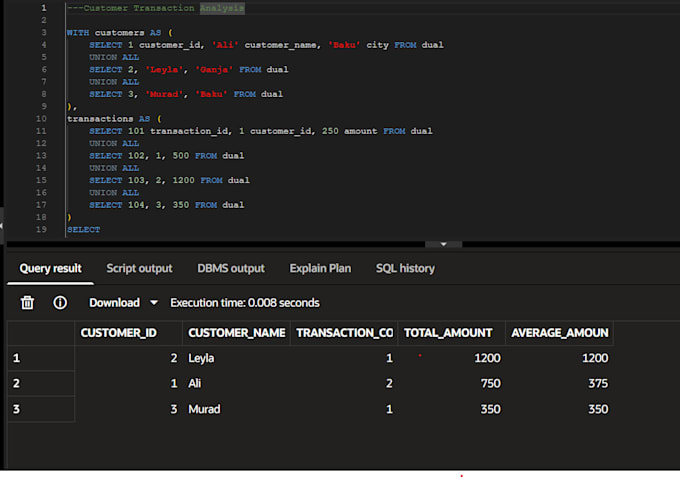Select result row number 1
The width and height of the screenshot is (680, 477).
click(x=41, y=358)
